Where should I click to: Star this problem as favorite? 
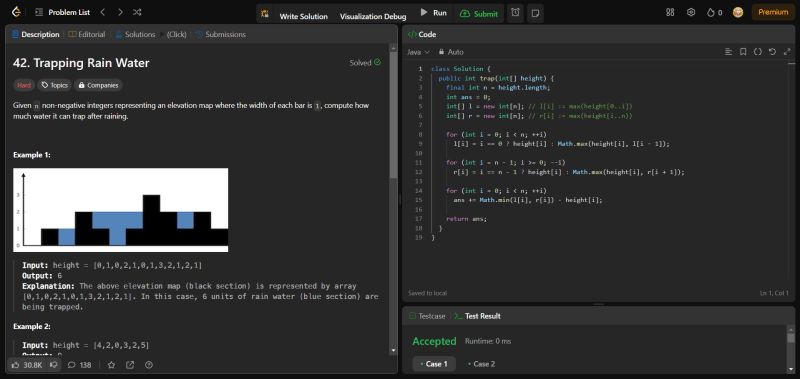[111, 365]
